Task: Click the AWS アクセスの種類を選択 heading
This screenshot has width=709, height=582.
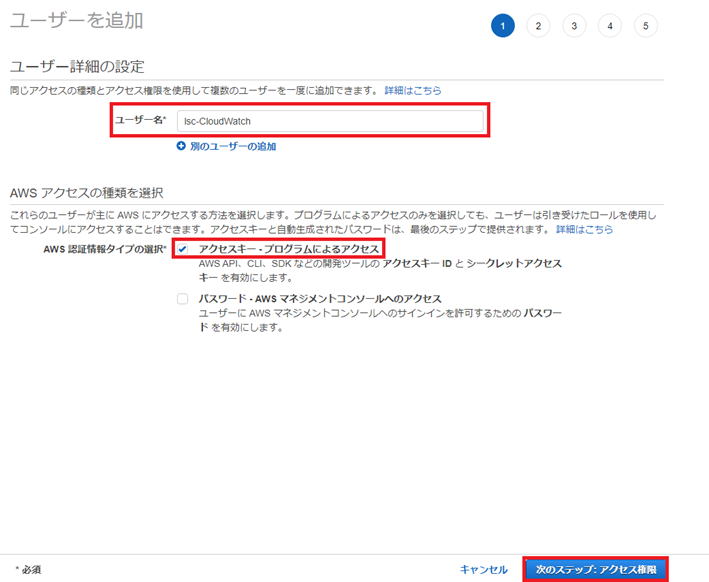Action: click(x=86, y=193)
